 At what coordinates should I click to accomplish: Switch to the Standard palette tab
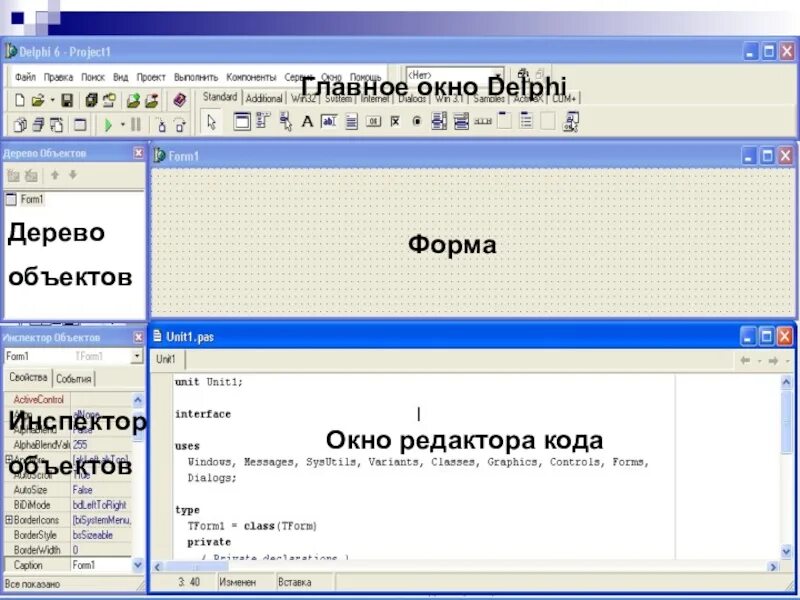pyautogui.click(x=220, y=97)
